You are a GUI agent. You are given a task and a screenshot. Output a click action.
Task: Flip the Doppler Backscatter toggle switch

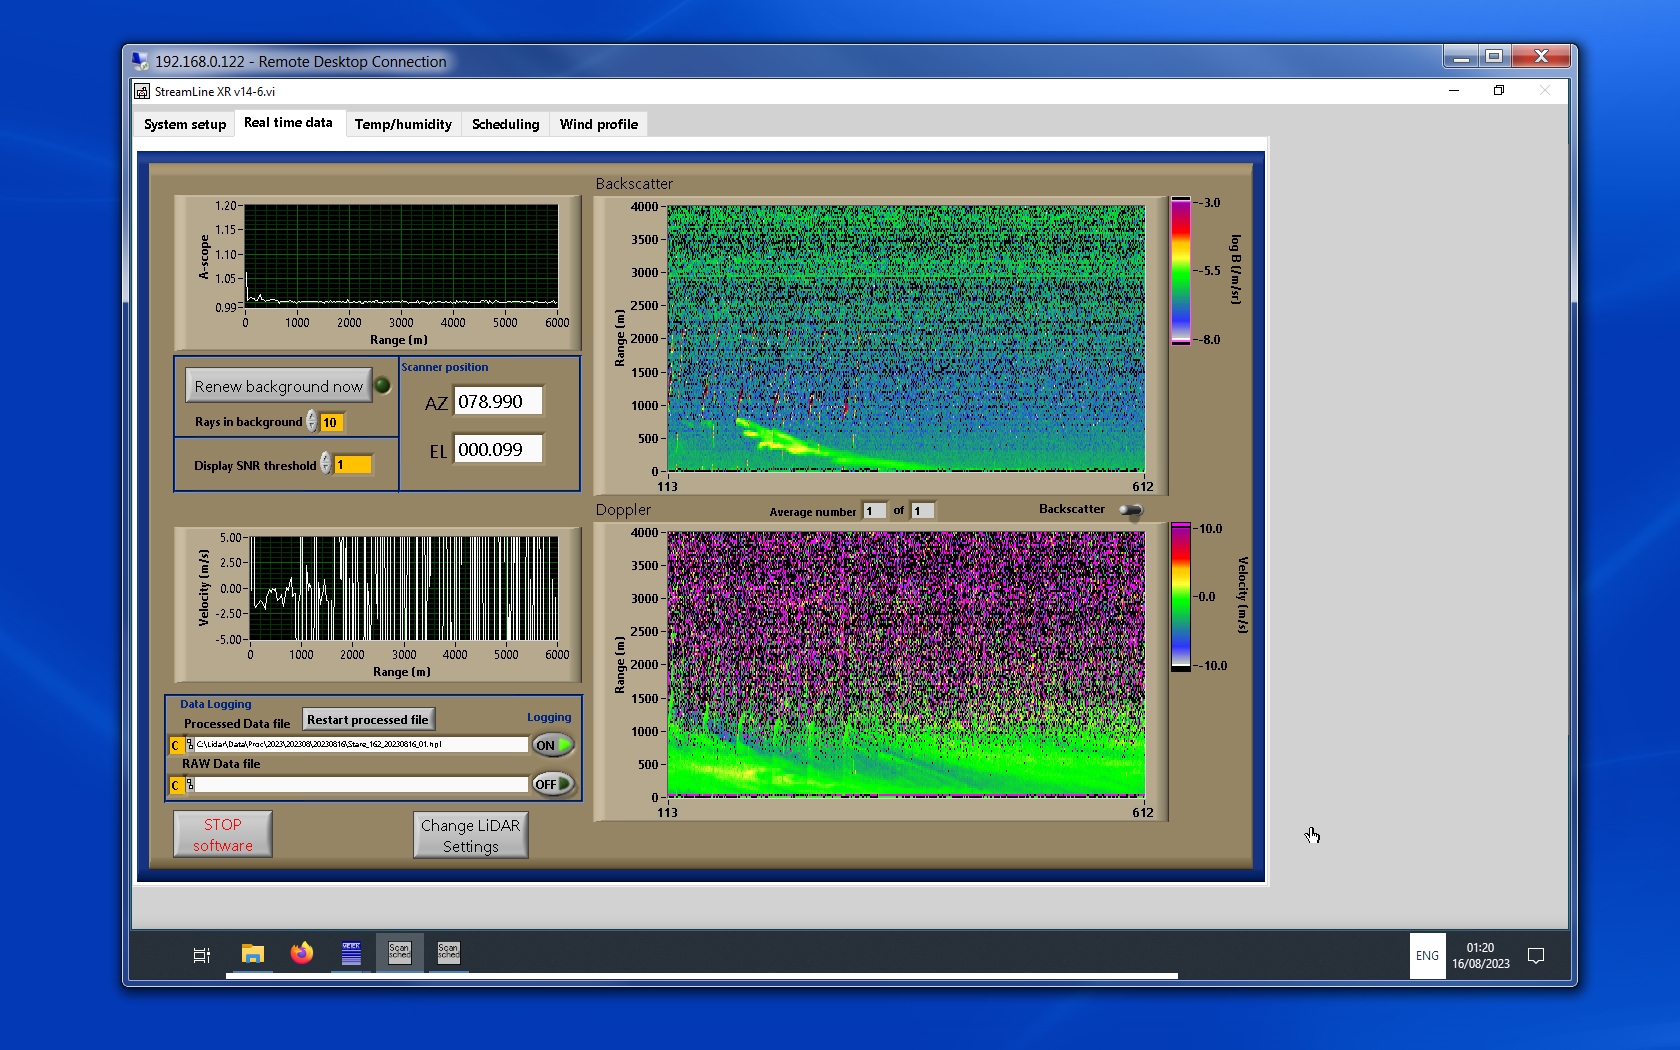(x=1130, y=511)
